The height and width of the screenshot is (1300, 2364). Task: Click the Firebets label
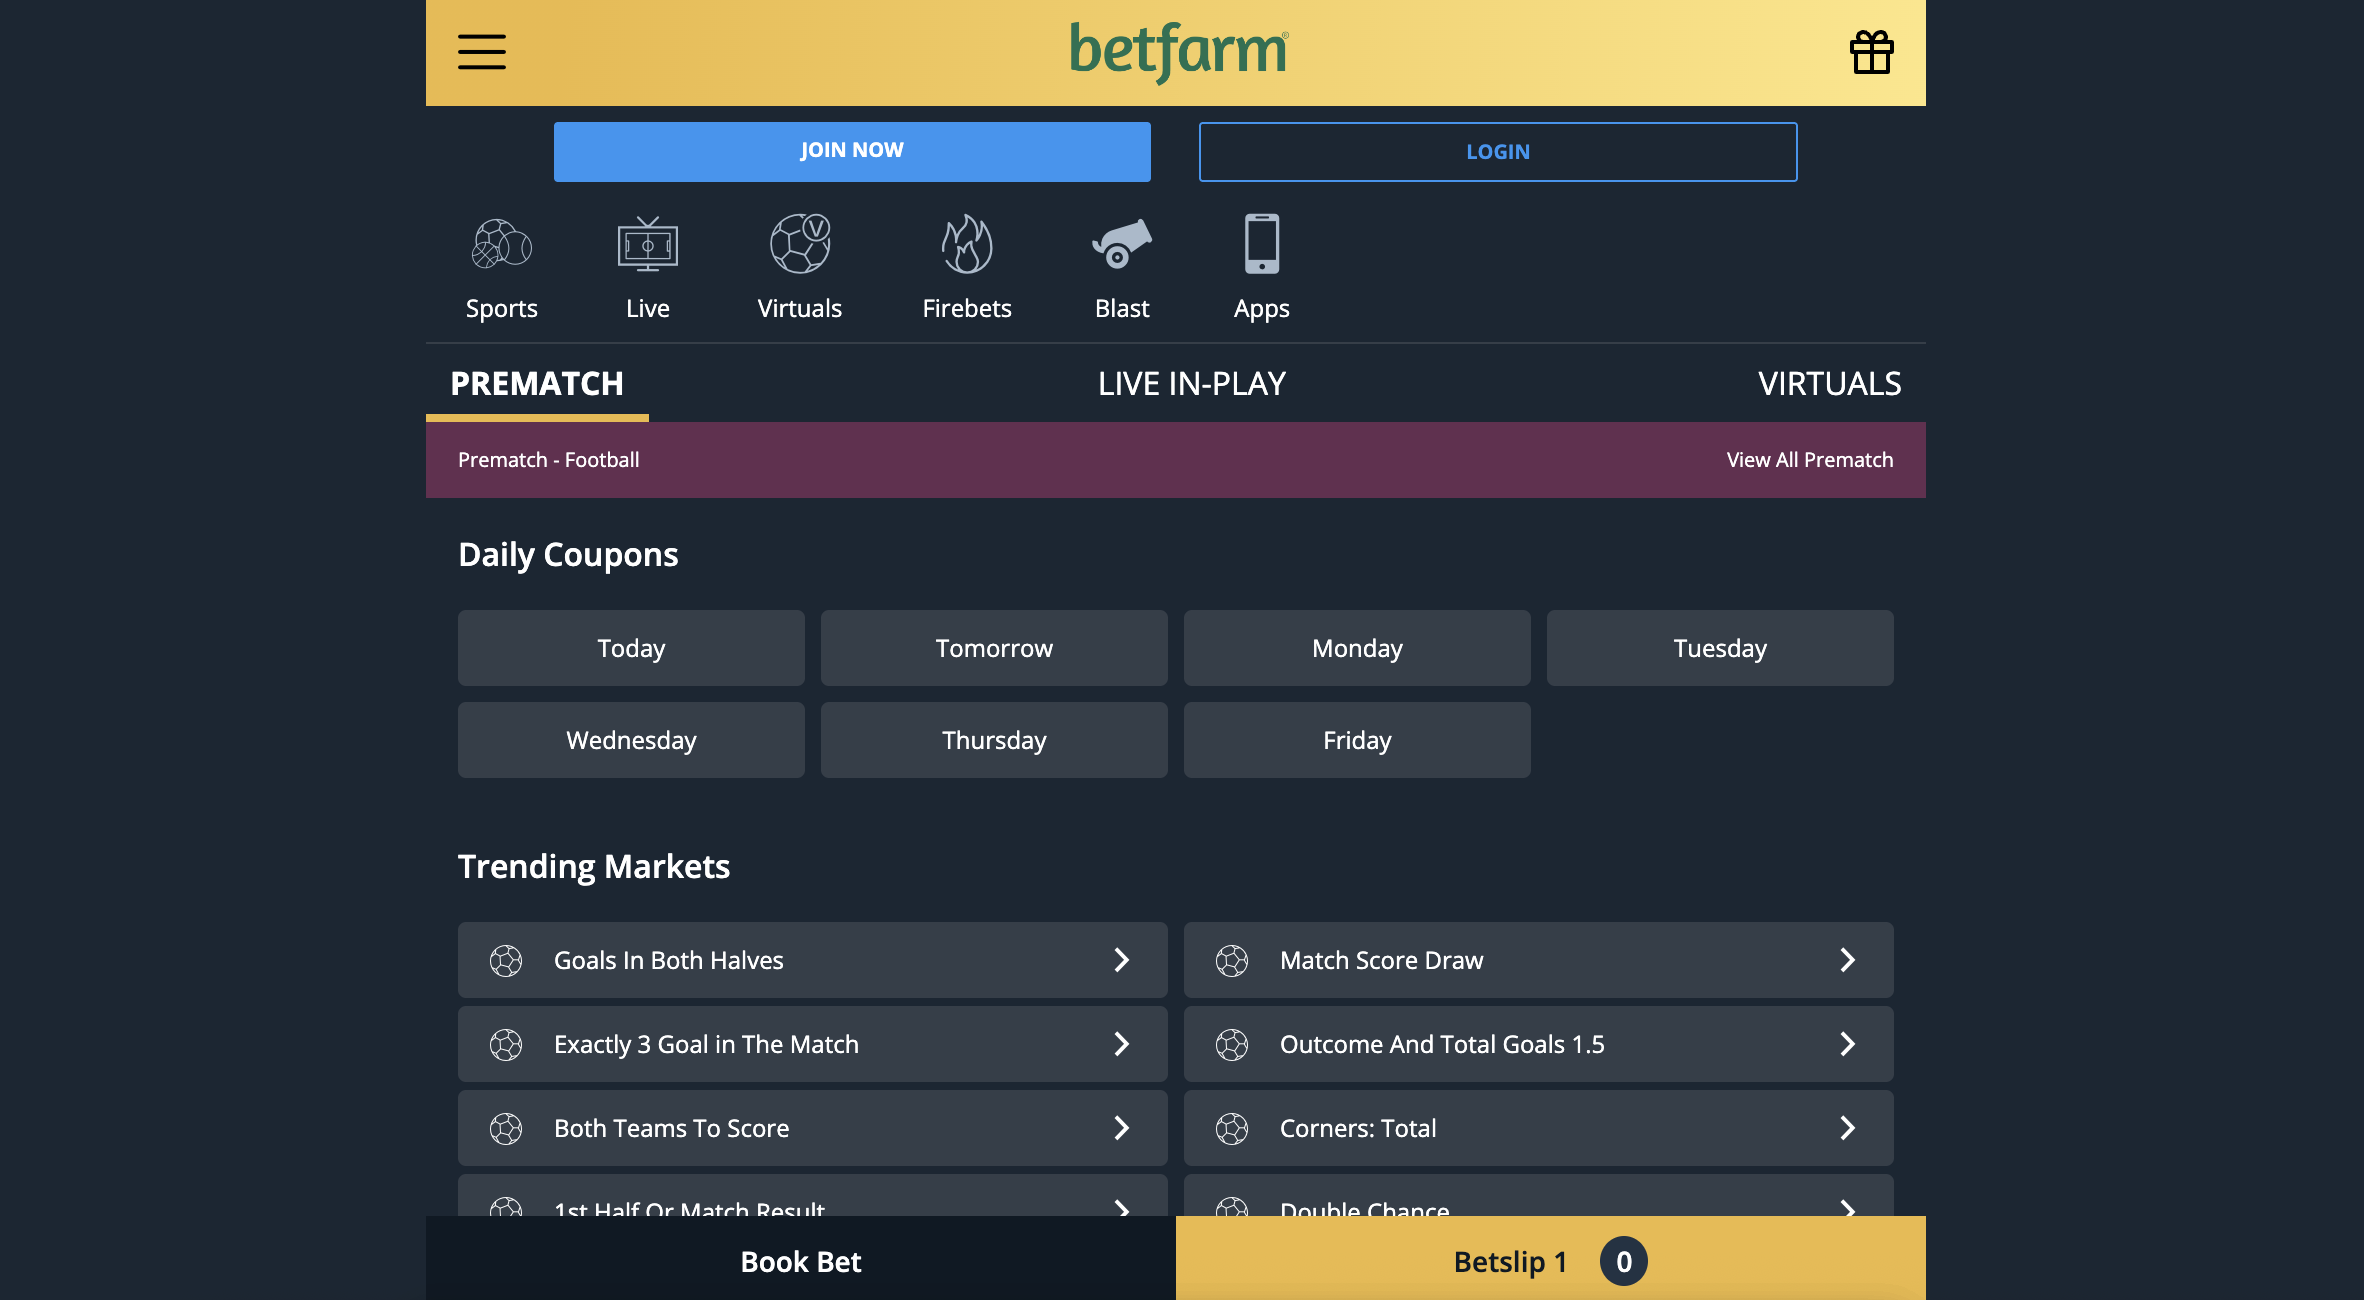[967, 309]
